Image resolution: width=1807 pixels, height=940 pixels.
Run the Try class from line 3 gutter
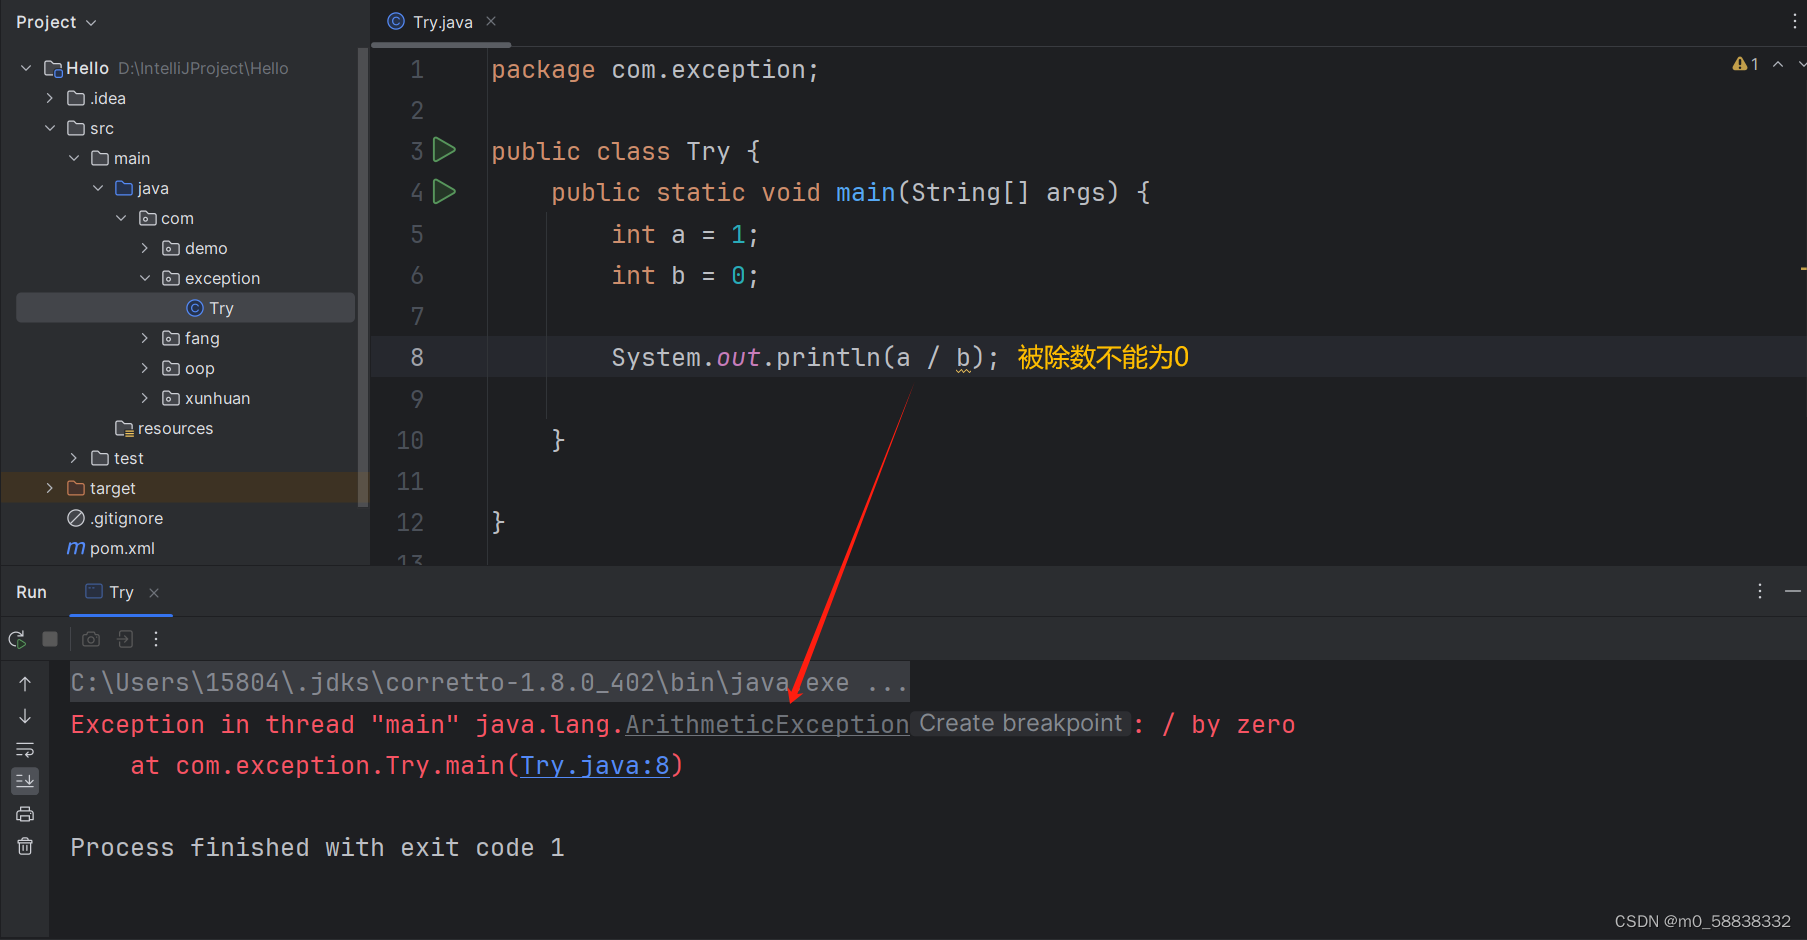click(x=444, y=151)
